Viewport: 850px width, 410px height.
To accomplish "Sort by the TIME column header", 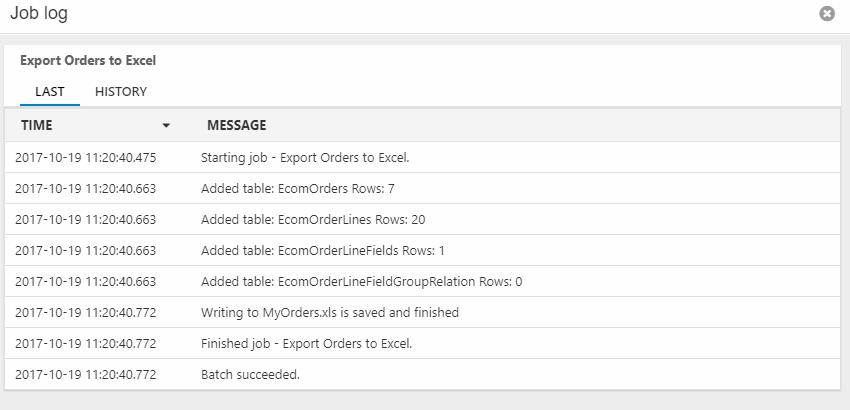I will click(37, 125).
